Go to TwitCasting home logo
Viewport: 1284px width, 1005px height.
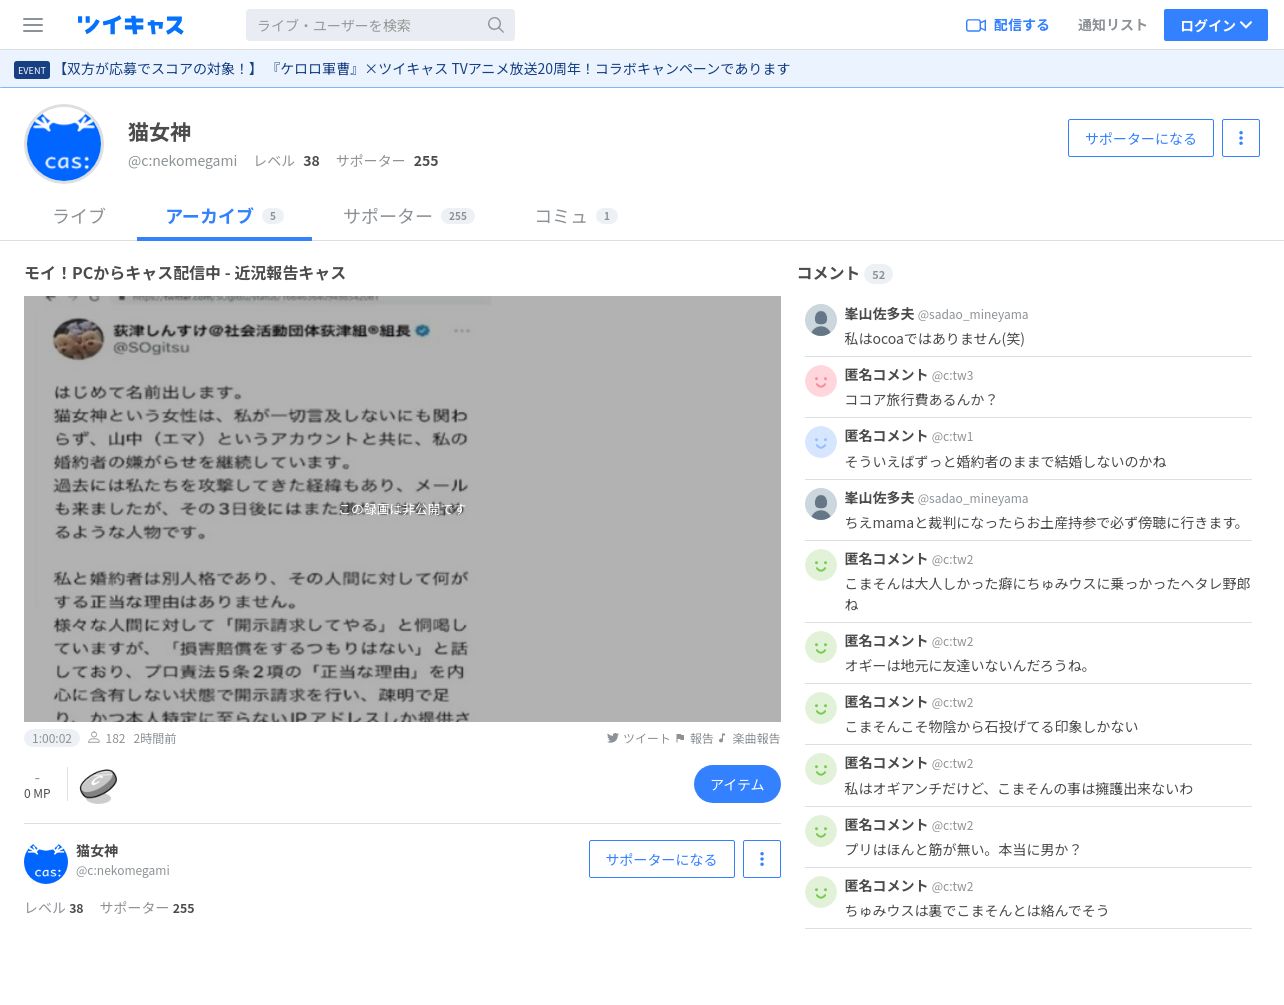130,25
